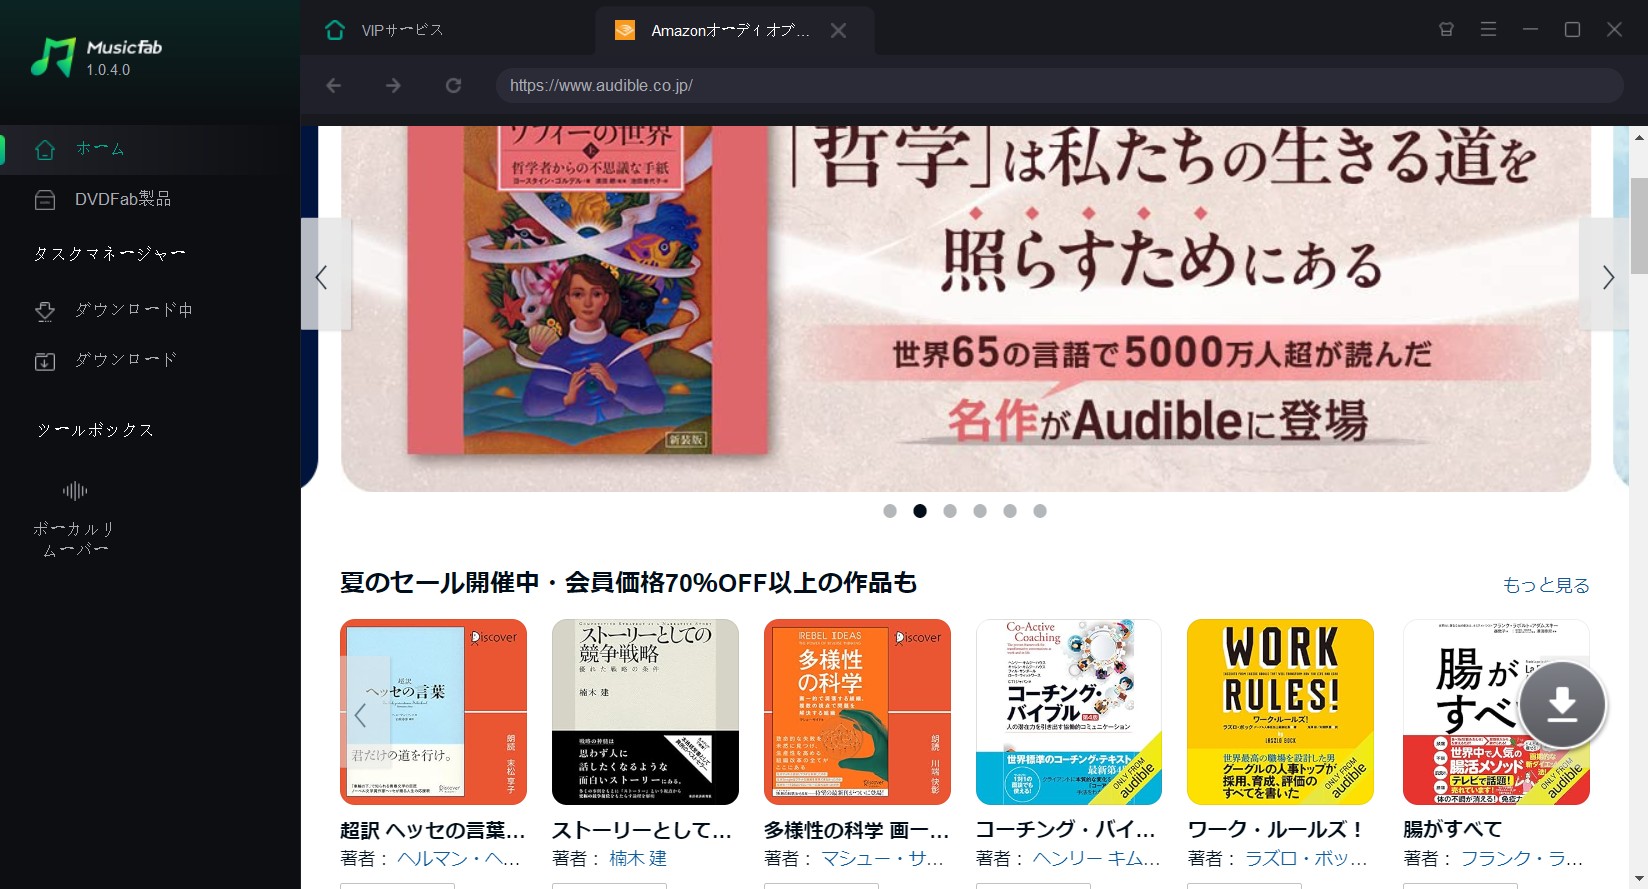Open author link ヘンリー キム…

click(x=1096, y=859)
